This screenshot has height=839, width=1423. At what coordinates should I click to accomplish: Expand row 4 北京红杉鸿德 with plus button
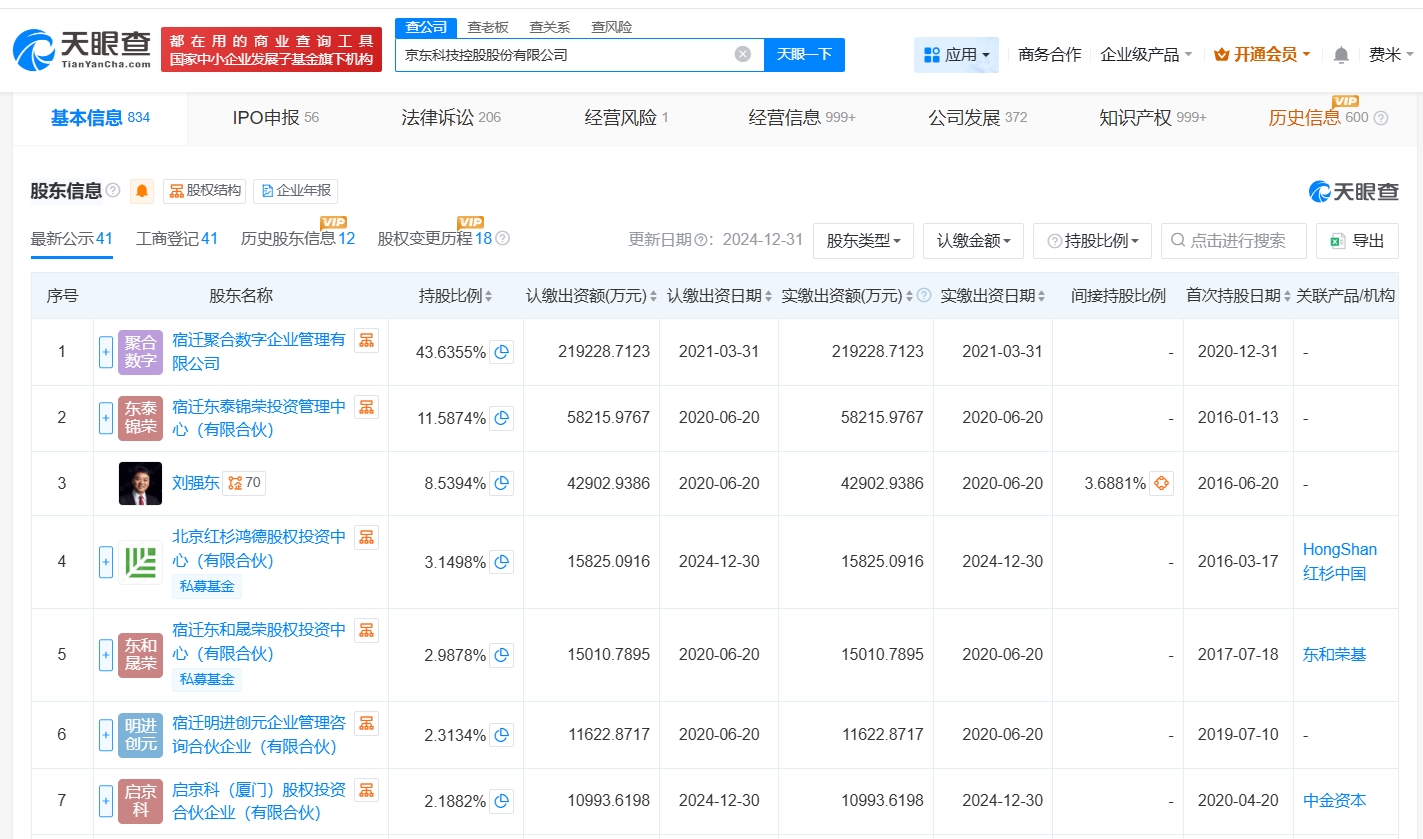[x=106, y=562]
